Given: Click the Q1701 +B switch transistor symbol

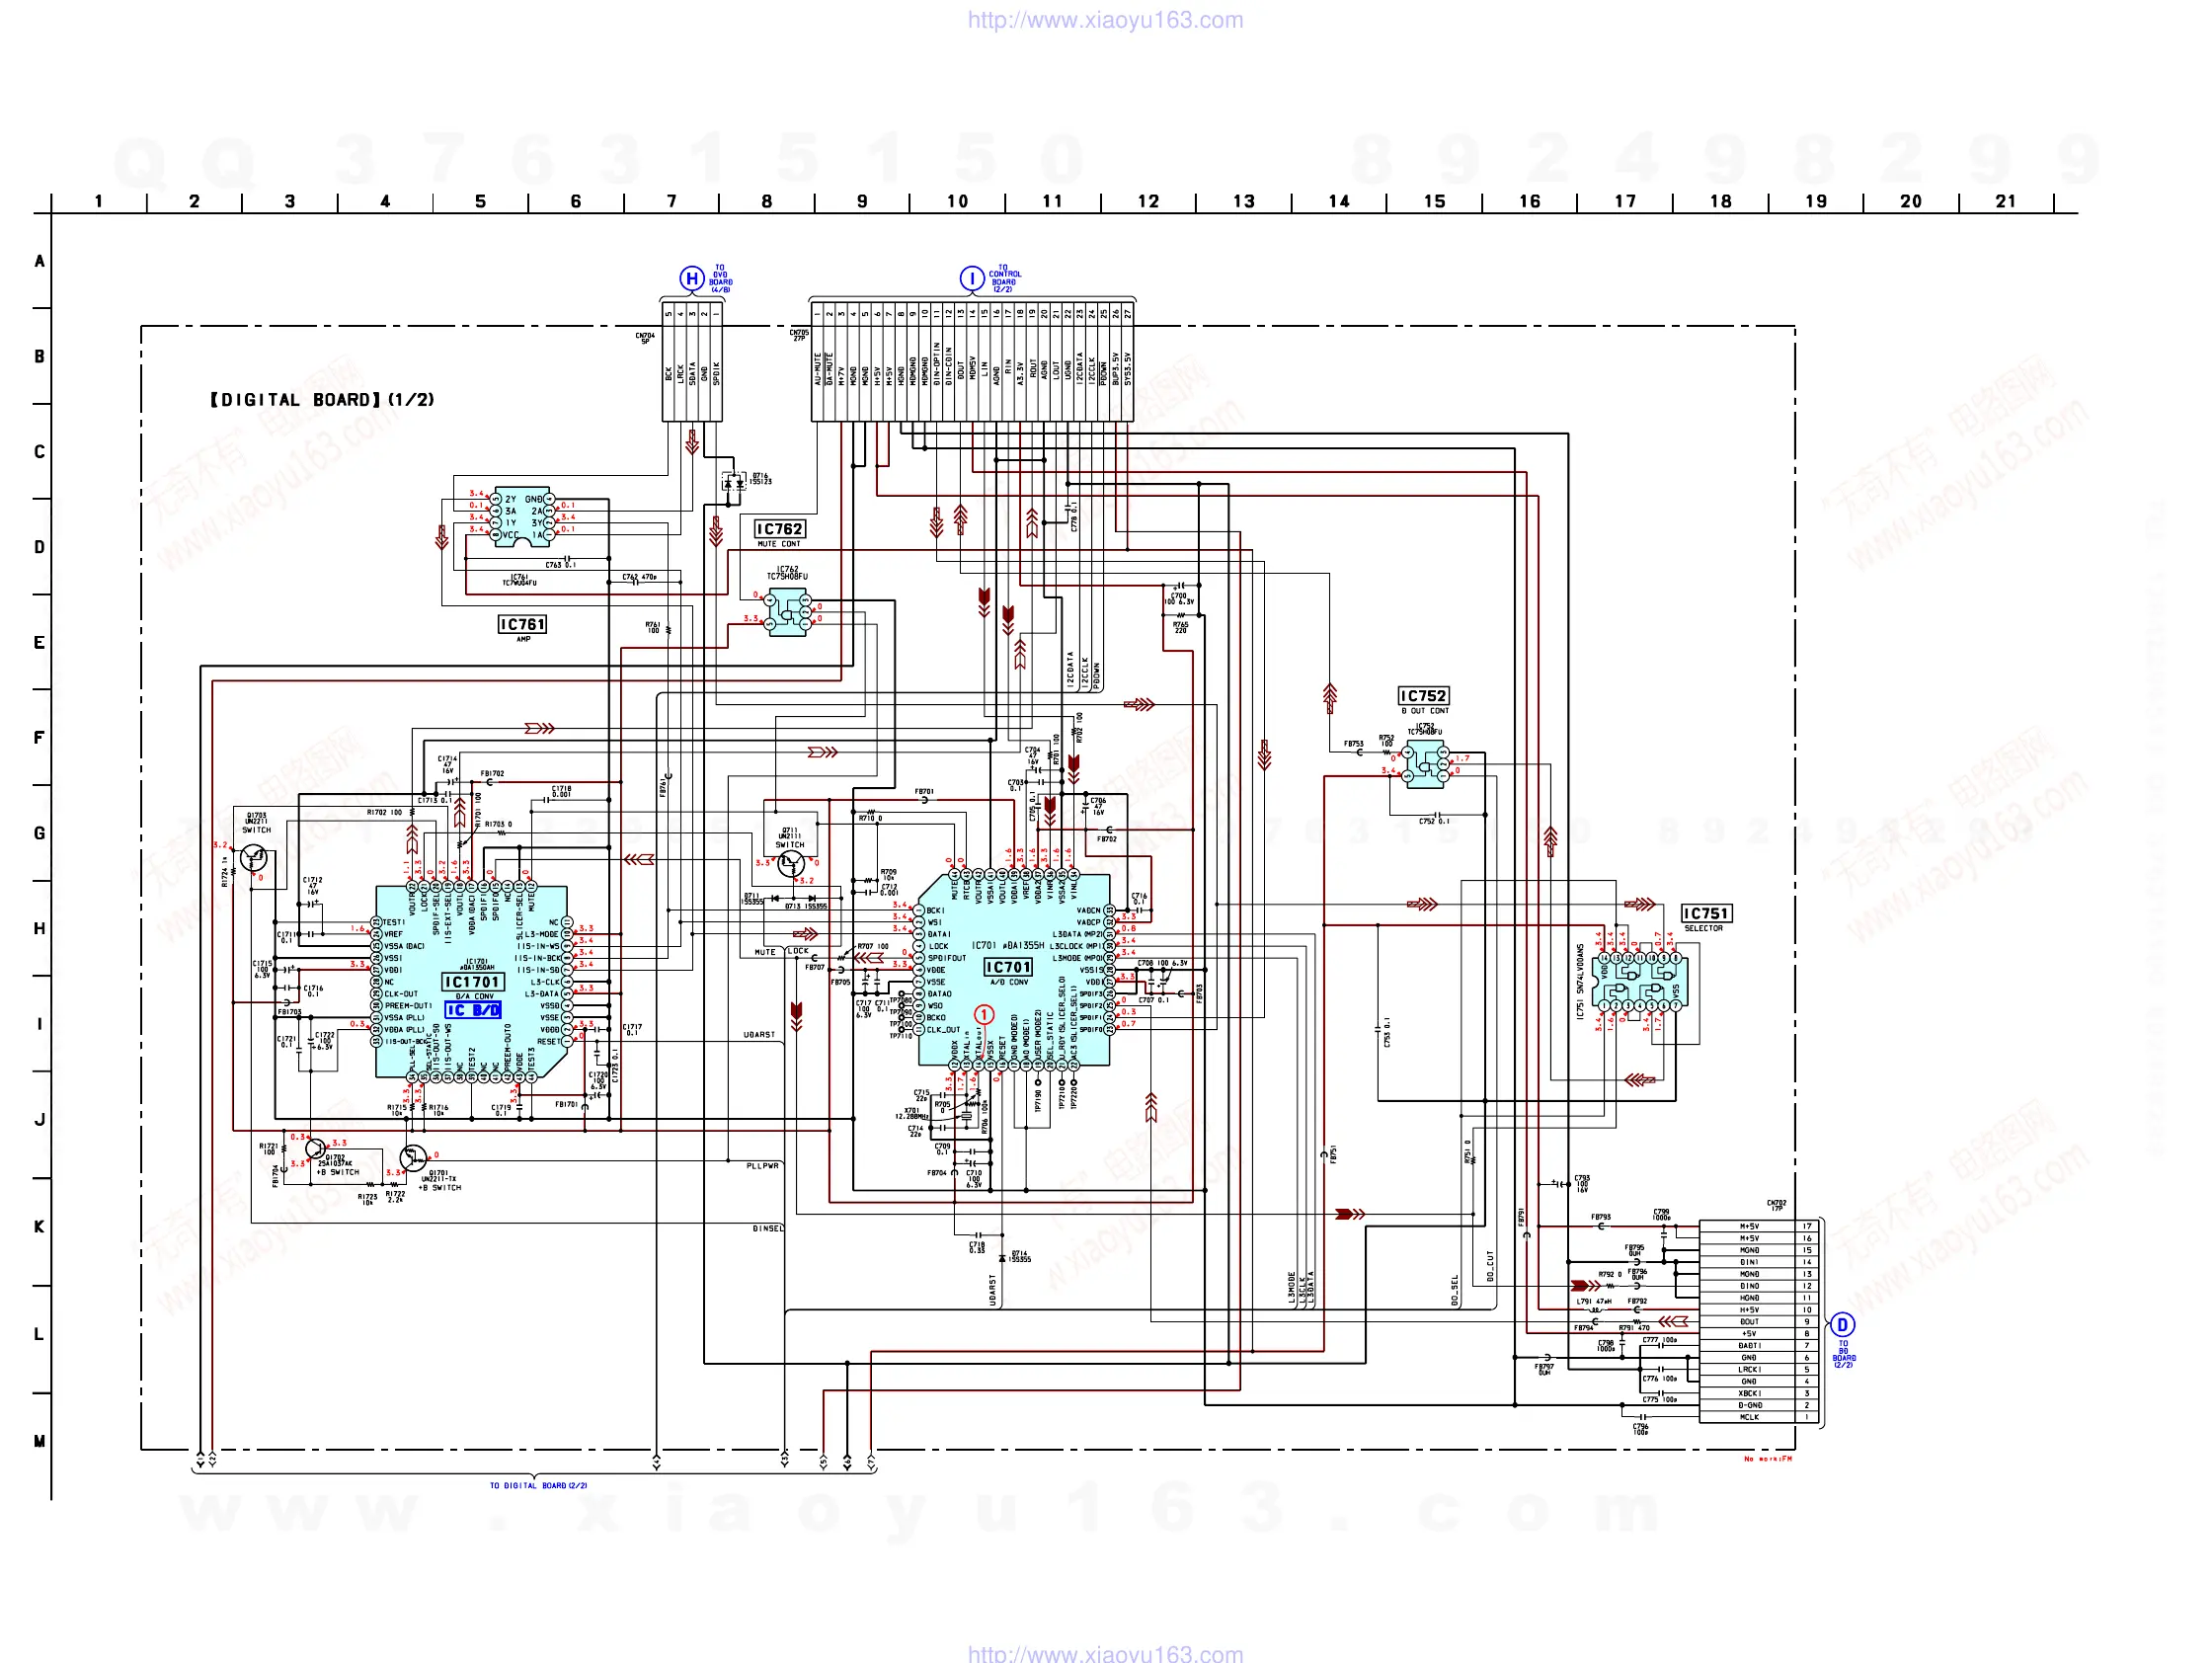Looking at the screenshot, I should [x=413, y=1158].
